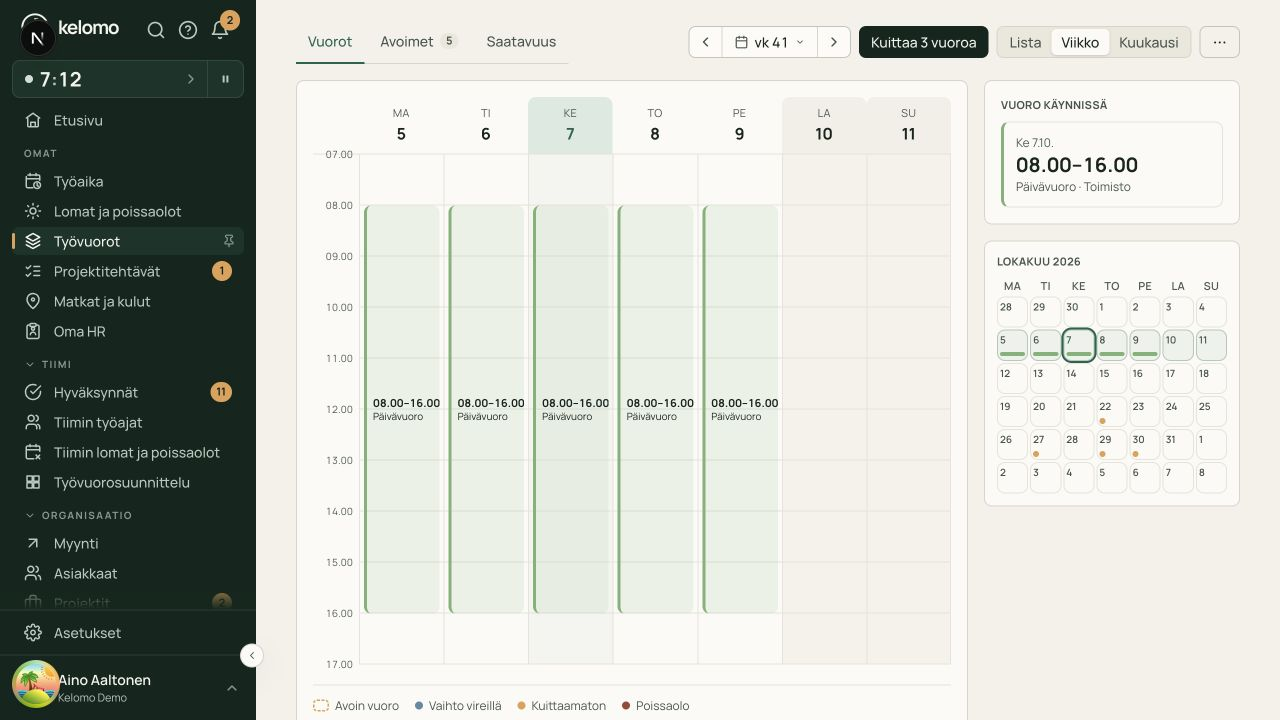Unpin Työvuorot using the pin icon
The image size is (1280, 720).
[229, 241]
